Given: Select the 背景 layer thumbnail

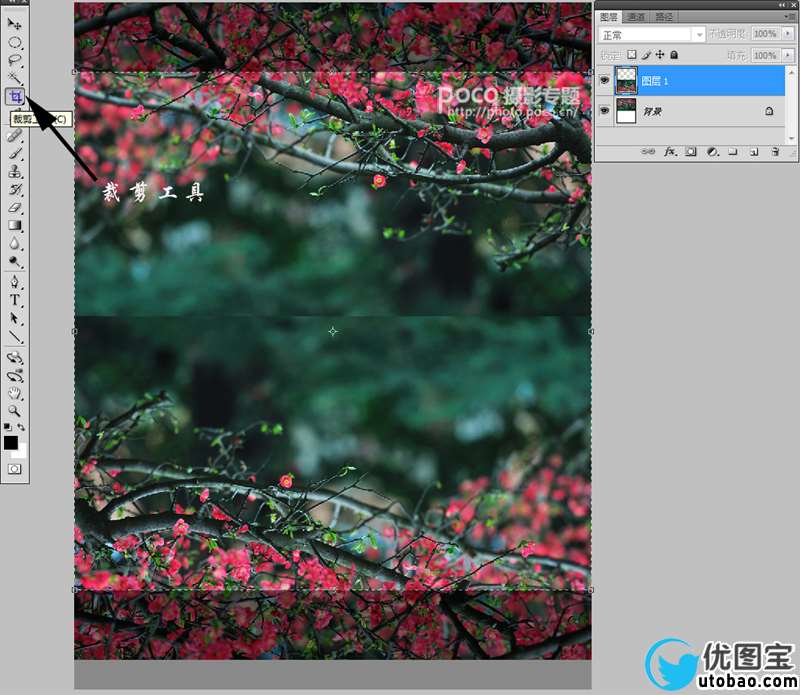Looking at the screenshot, I should (626, 111).
